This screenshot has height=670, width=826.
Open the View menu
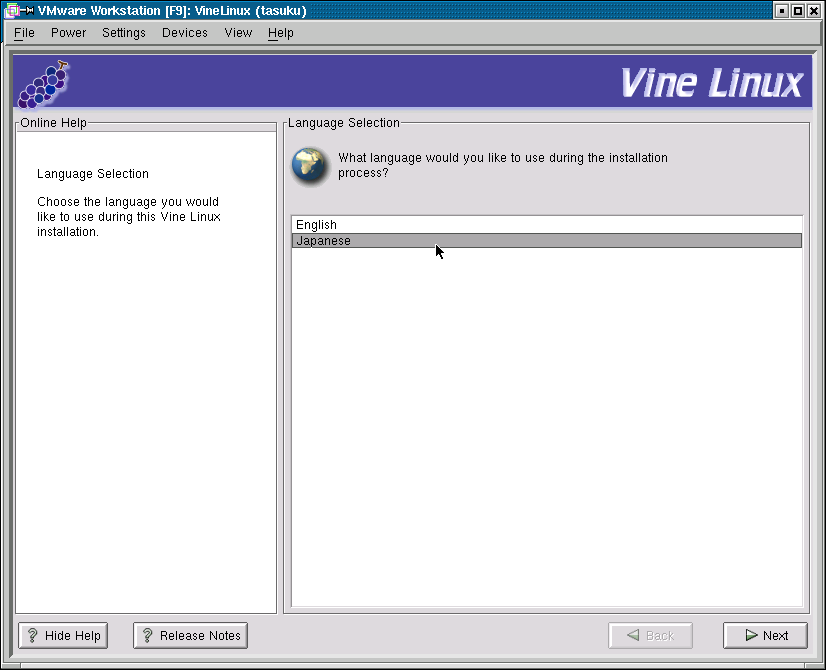(x=238, y=33)
